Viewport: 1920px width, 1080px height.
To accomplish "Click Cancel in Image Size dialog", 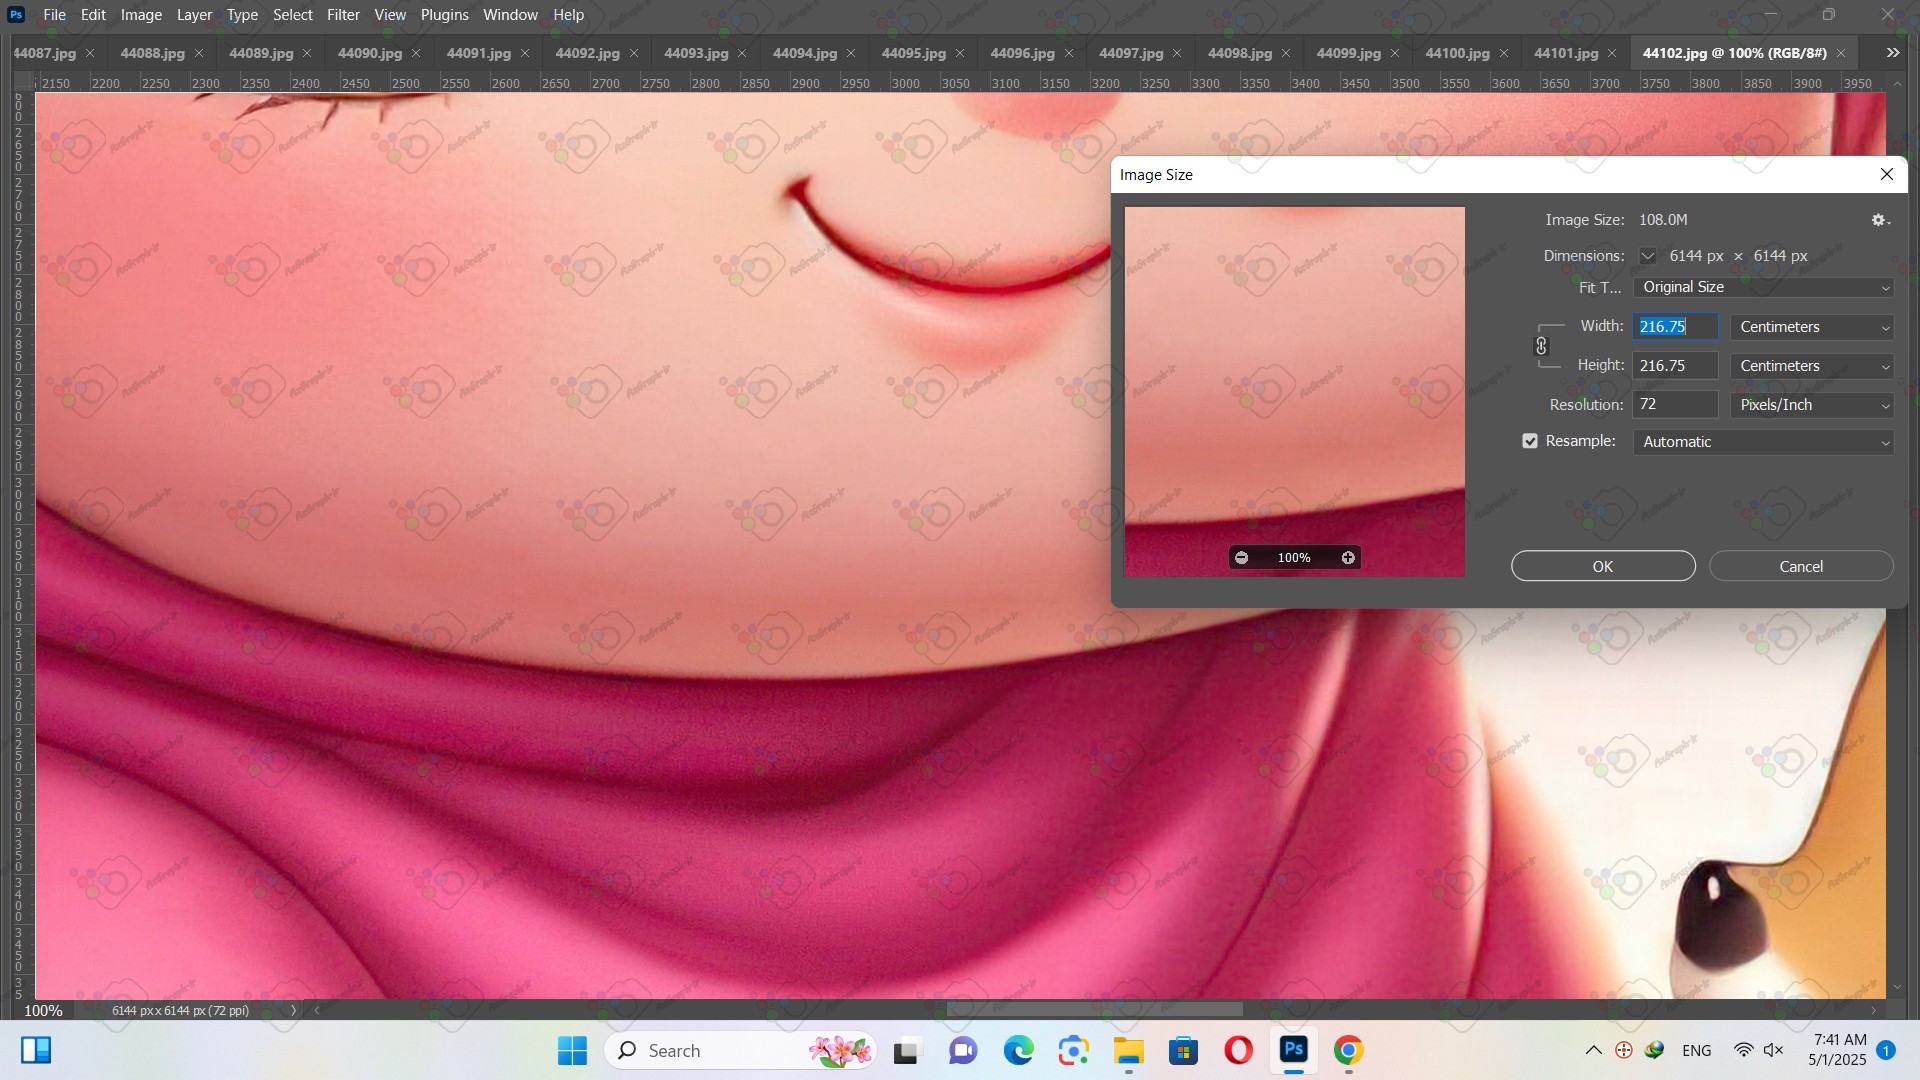I will pyautogui.click(x=1801, y=566).
